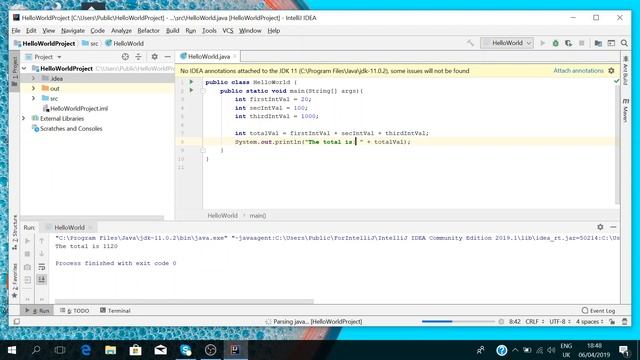Viewport: 640px width, 360px height.
Task: Toggle scroll to end icon in Run console
Action: click(x=42, y=280)
